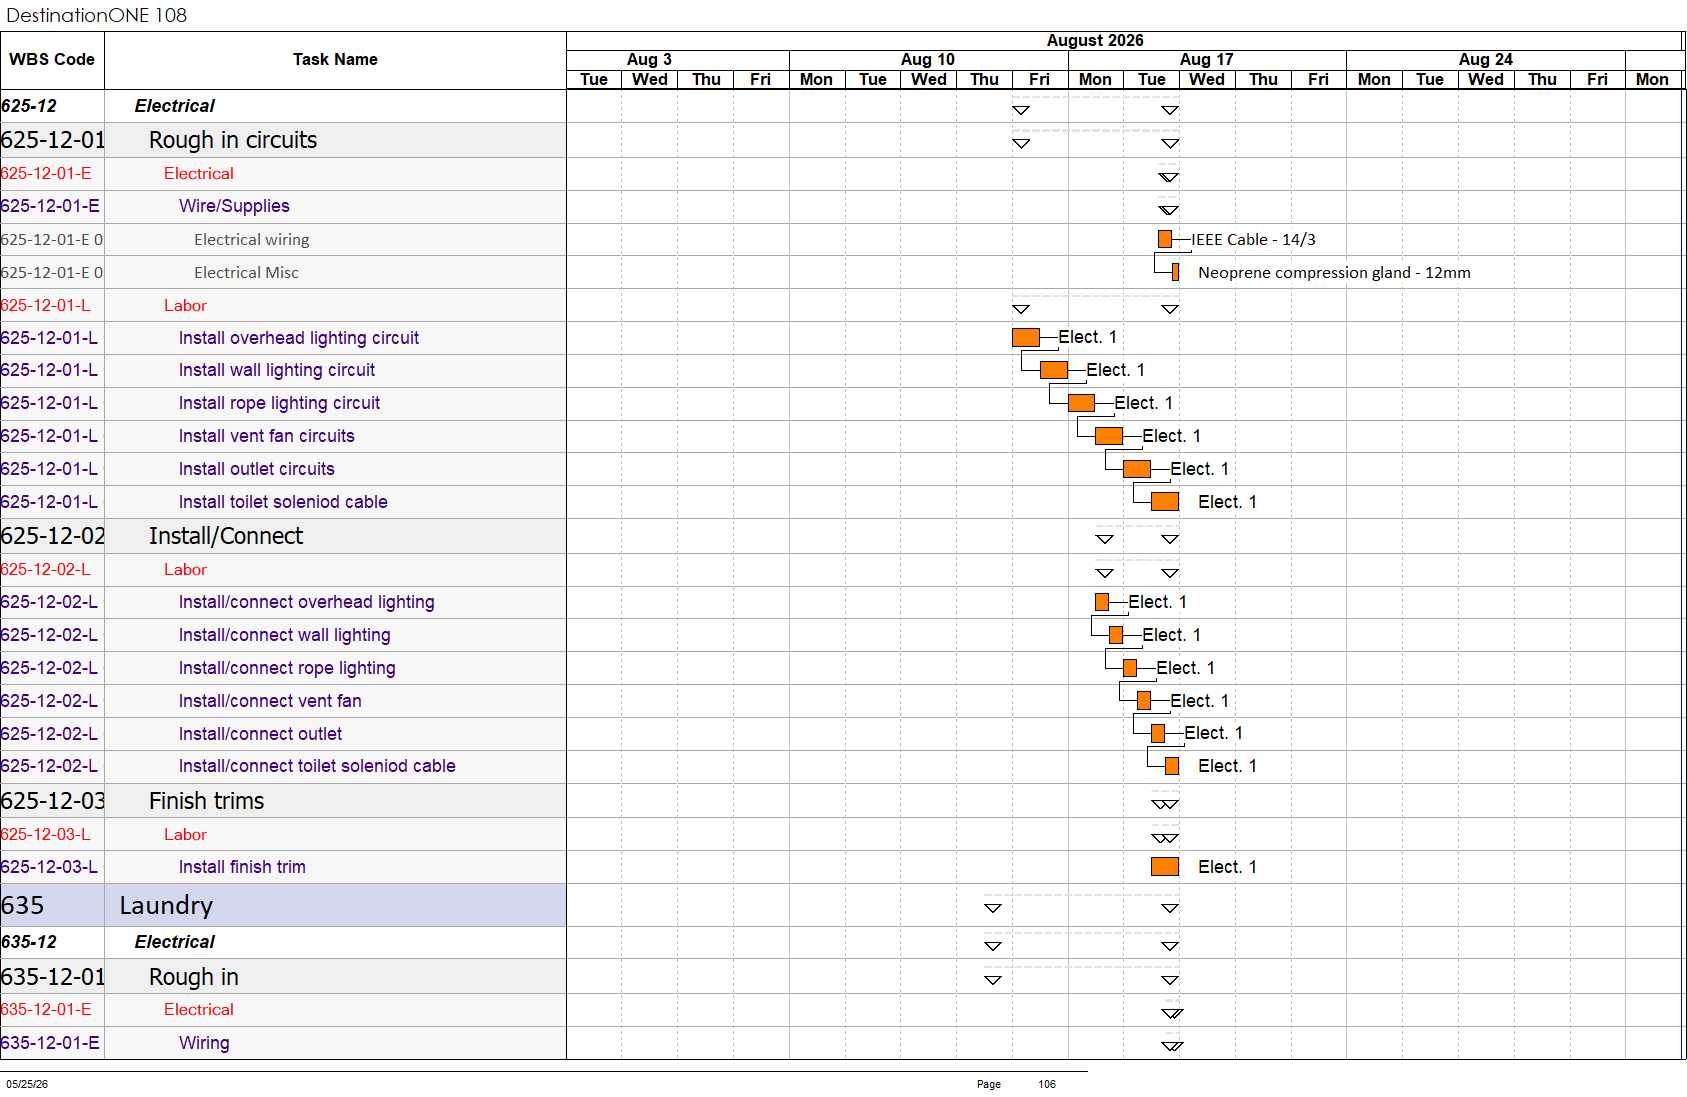
Task: Select "Install/connect vent fan" task name
Action: tap(270, 701)
